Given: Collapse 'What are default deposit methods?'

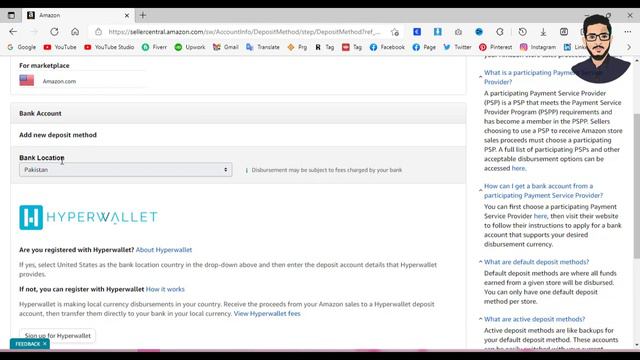Looking at the screenshot, I should (x=480, y=262).
